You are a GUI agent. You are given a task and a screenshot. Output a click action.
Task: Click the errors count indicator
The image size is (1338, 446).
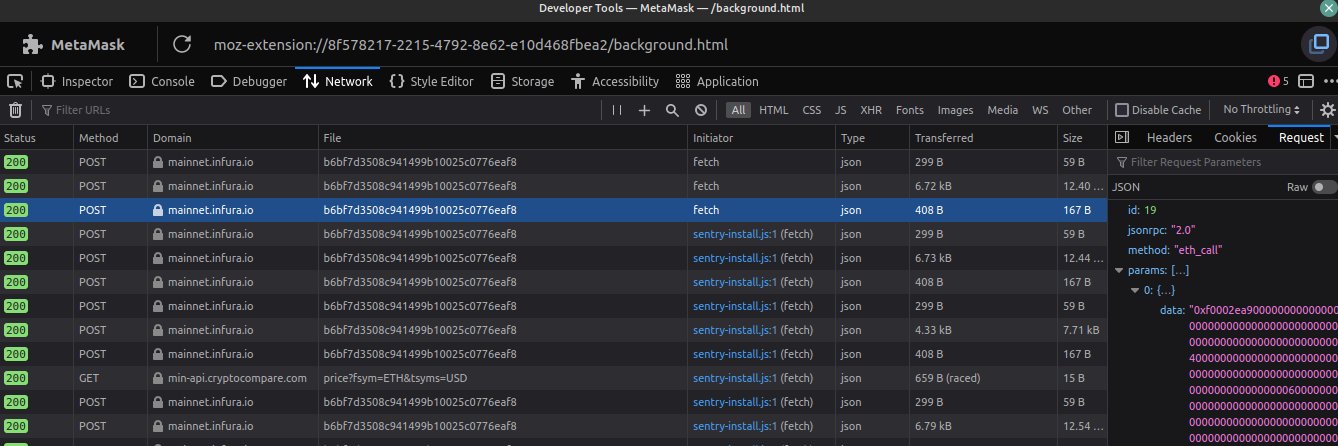pos(1278,81)
